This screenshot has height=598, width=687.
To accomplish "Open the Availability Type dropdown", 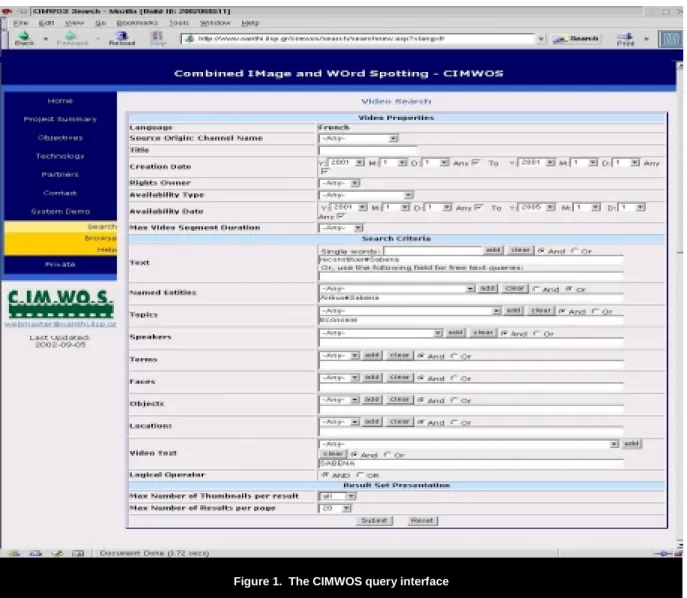I will tap(366, 195).
